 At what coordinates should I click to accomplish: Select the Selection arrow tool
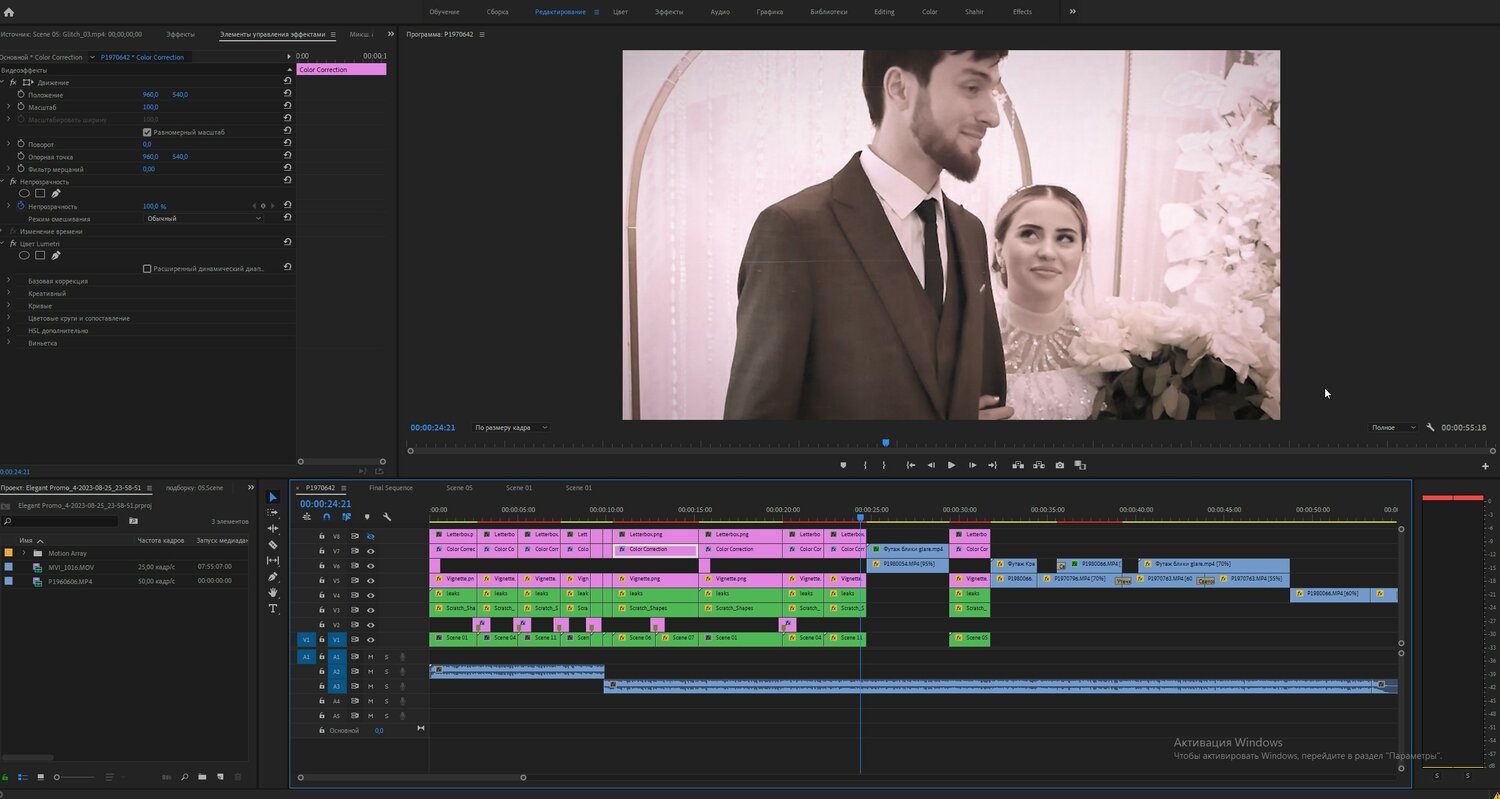coord(273,497)
